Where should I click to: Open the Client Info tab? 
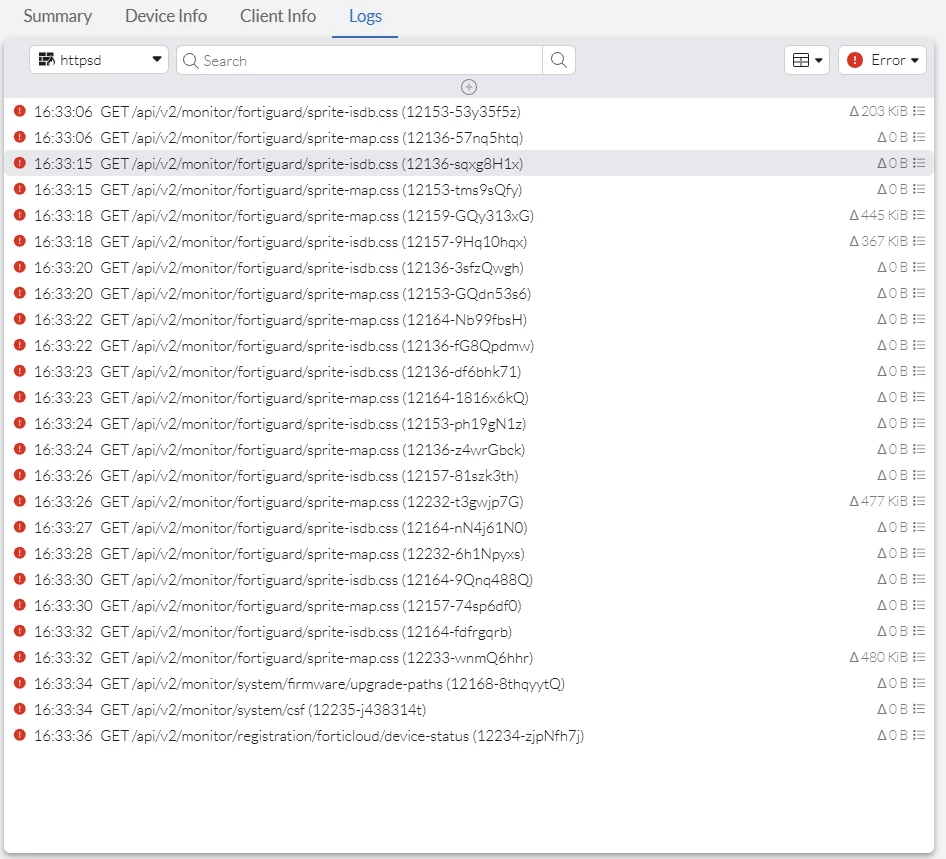(278, 16)
